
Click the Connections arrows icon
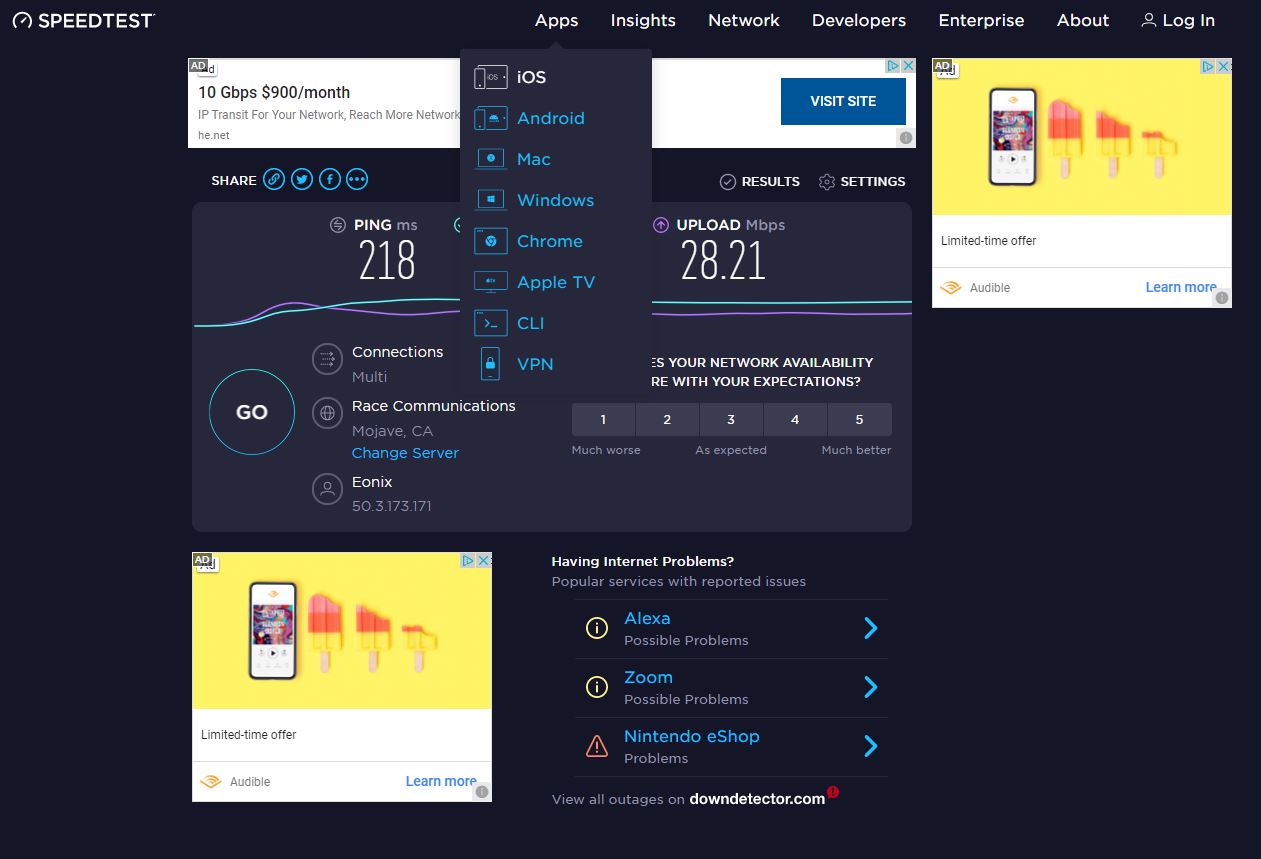[x=327, y=359]
